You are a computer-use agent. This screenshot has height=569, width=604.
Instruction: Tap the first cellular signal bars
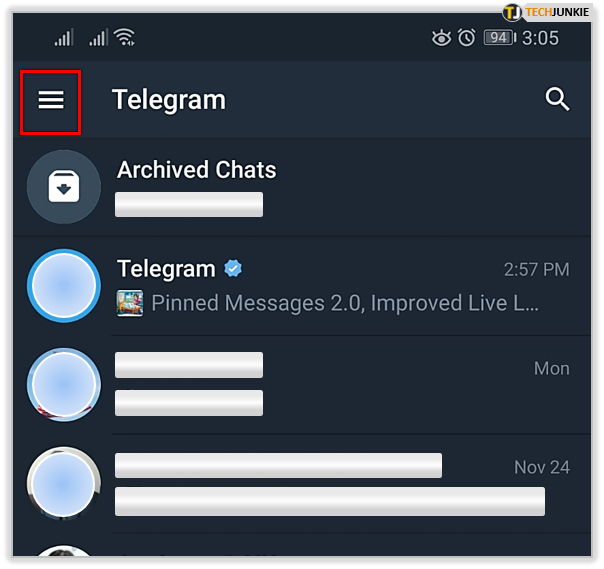pyautogui.click(x=64, y=37)
